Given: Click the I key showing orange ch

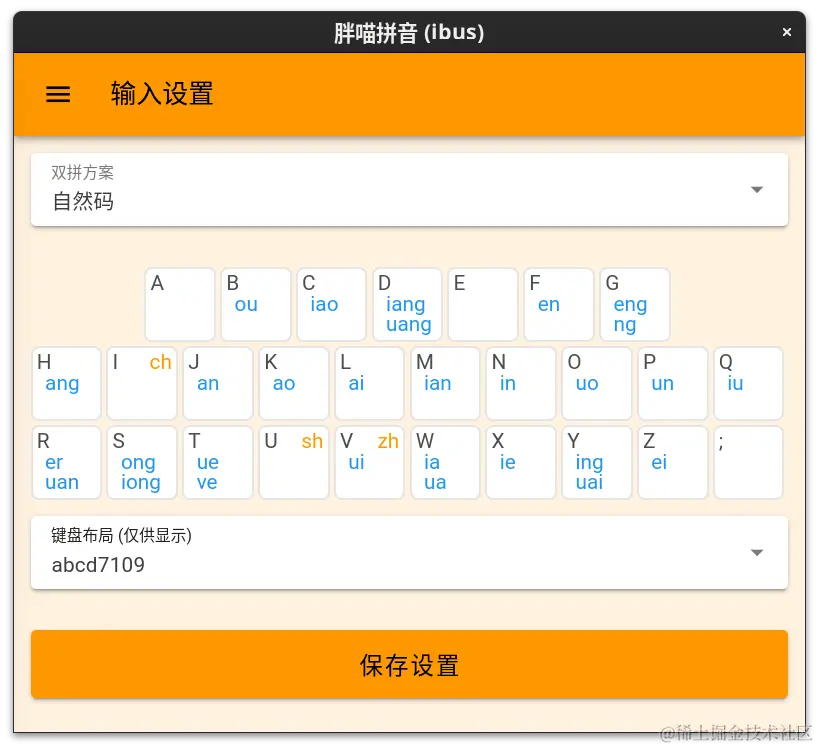Looking at the screenshot, I should [141, 383].
